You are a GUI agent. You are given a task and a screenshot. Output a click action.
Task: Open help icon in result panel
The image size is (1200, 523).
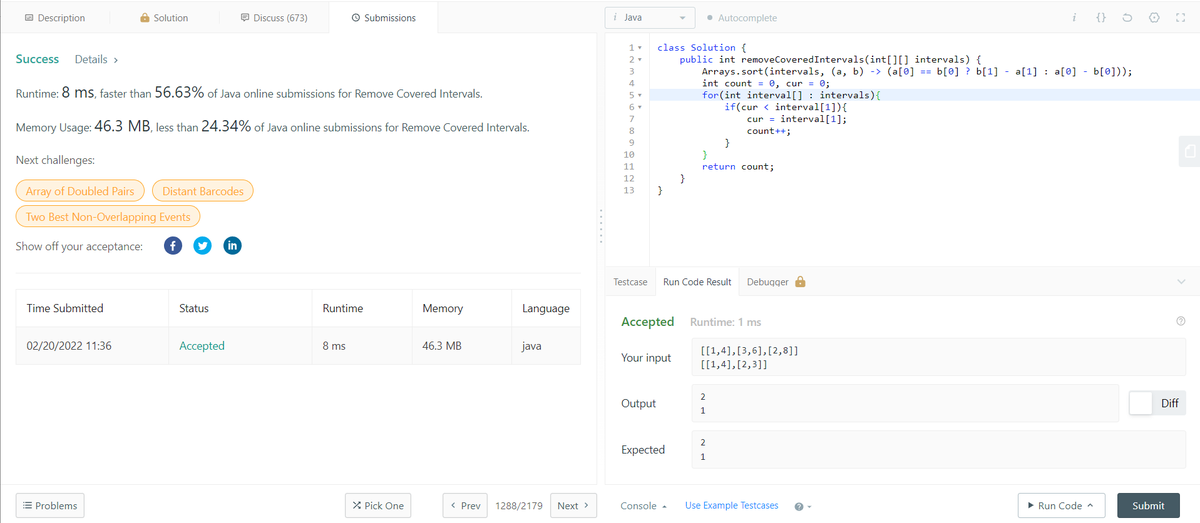(x=1181, y=322)
